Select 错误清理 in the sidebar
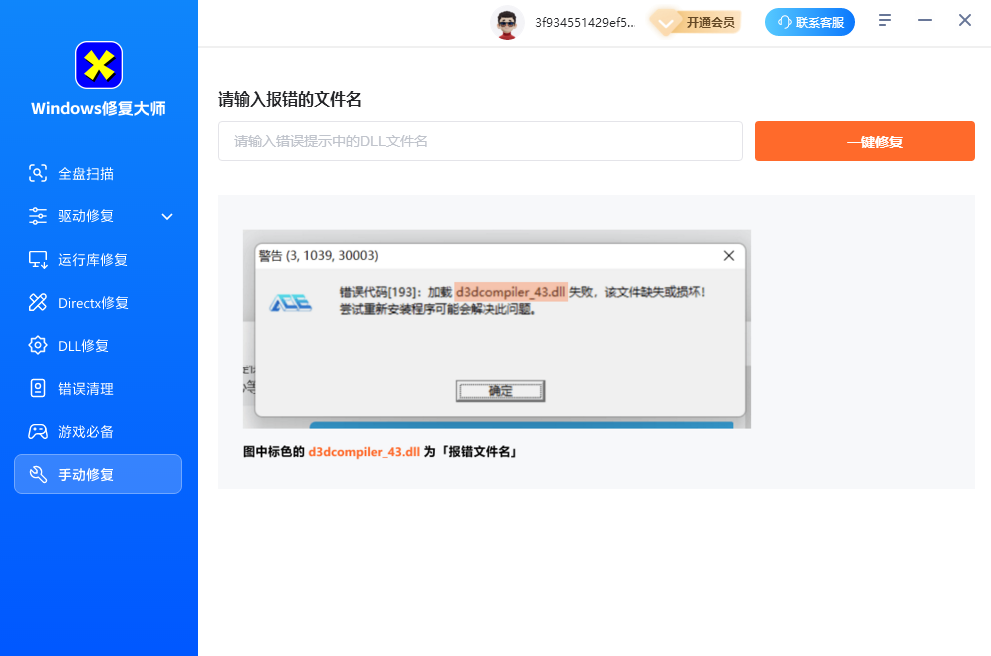 coord(98,388)
